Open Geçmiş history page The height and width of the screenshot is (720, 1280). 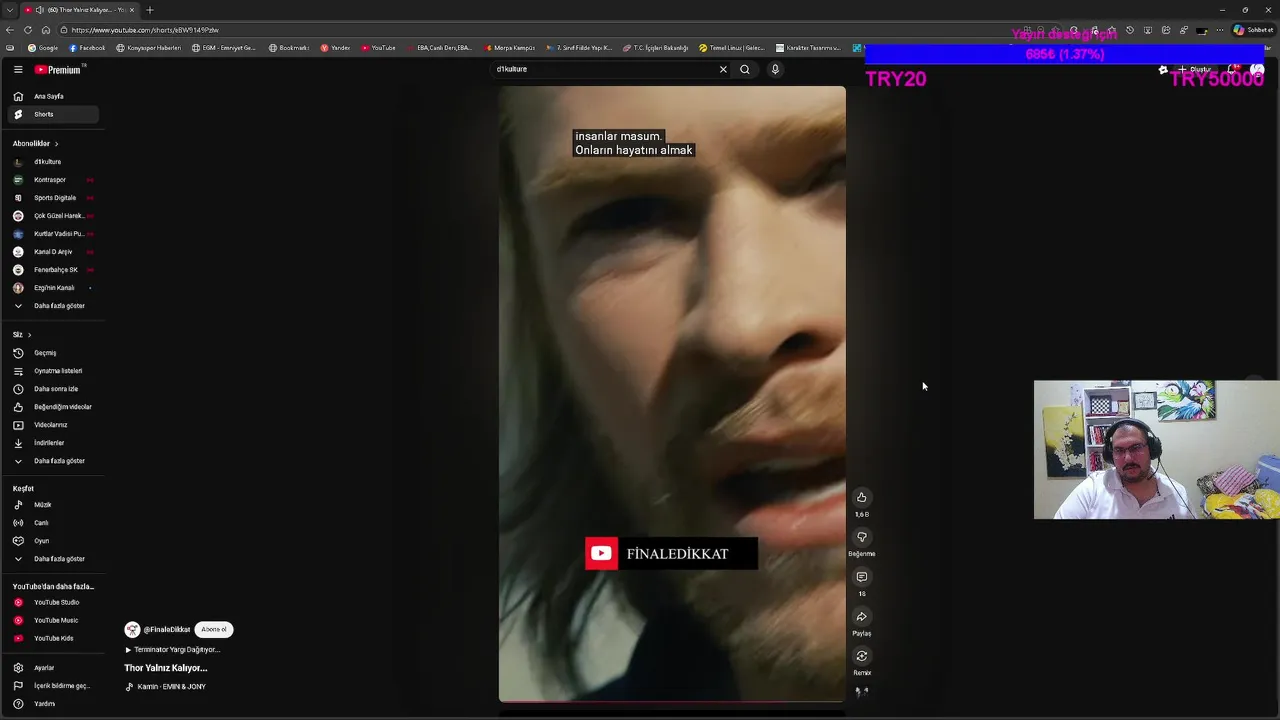pos(53,352)
